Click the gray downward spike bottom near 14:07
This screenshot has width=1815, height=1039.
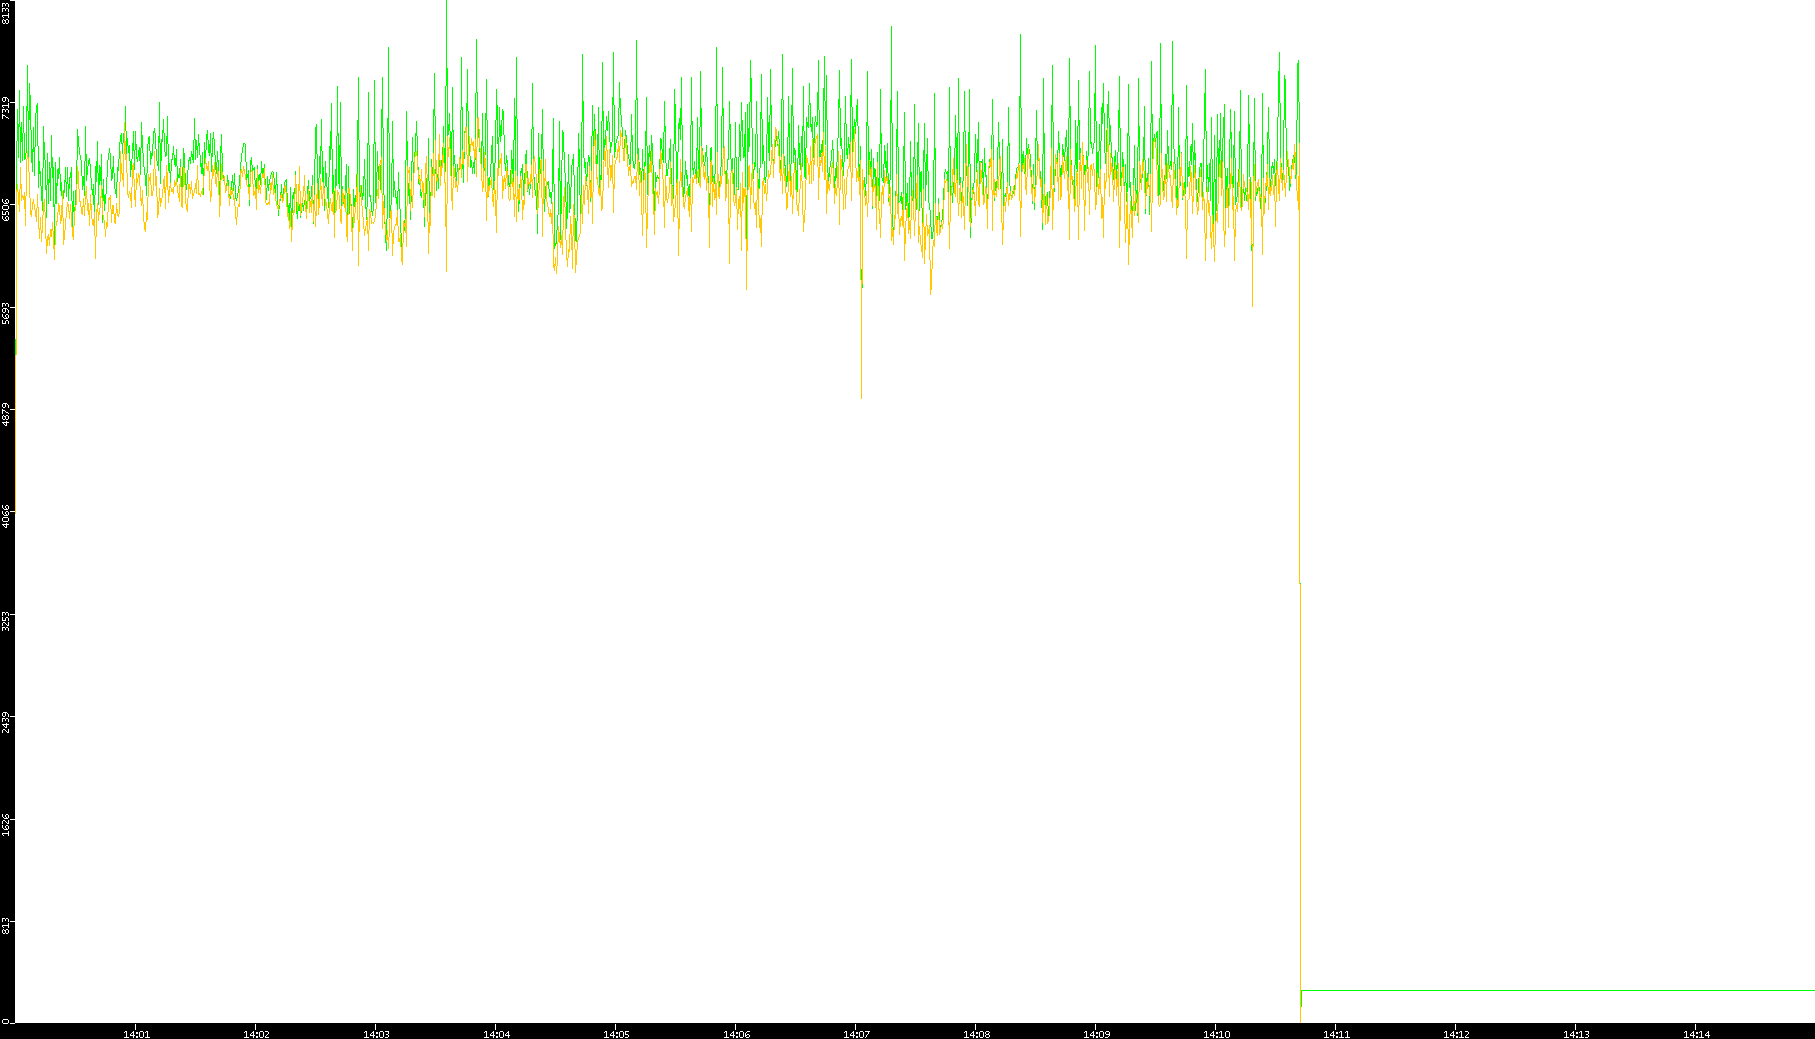pos(861,395)
